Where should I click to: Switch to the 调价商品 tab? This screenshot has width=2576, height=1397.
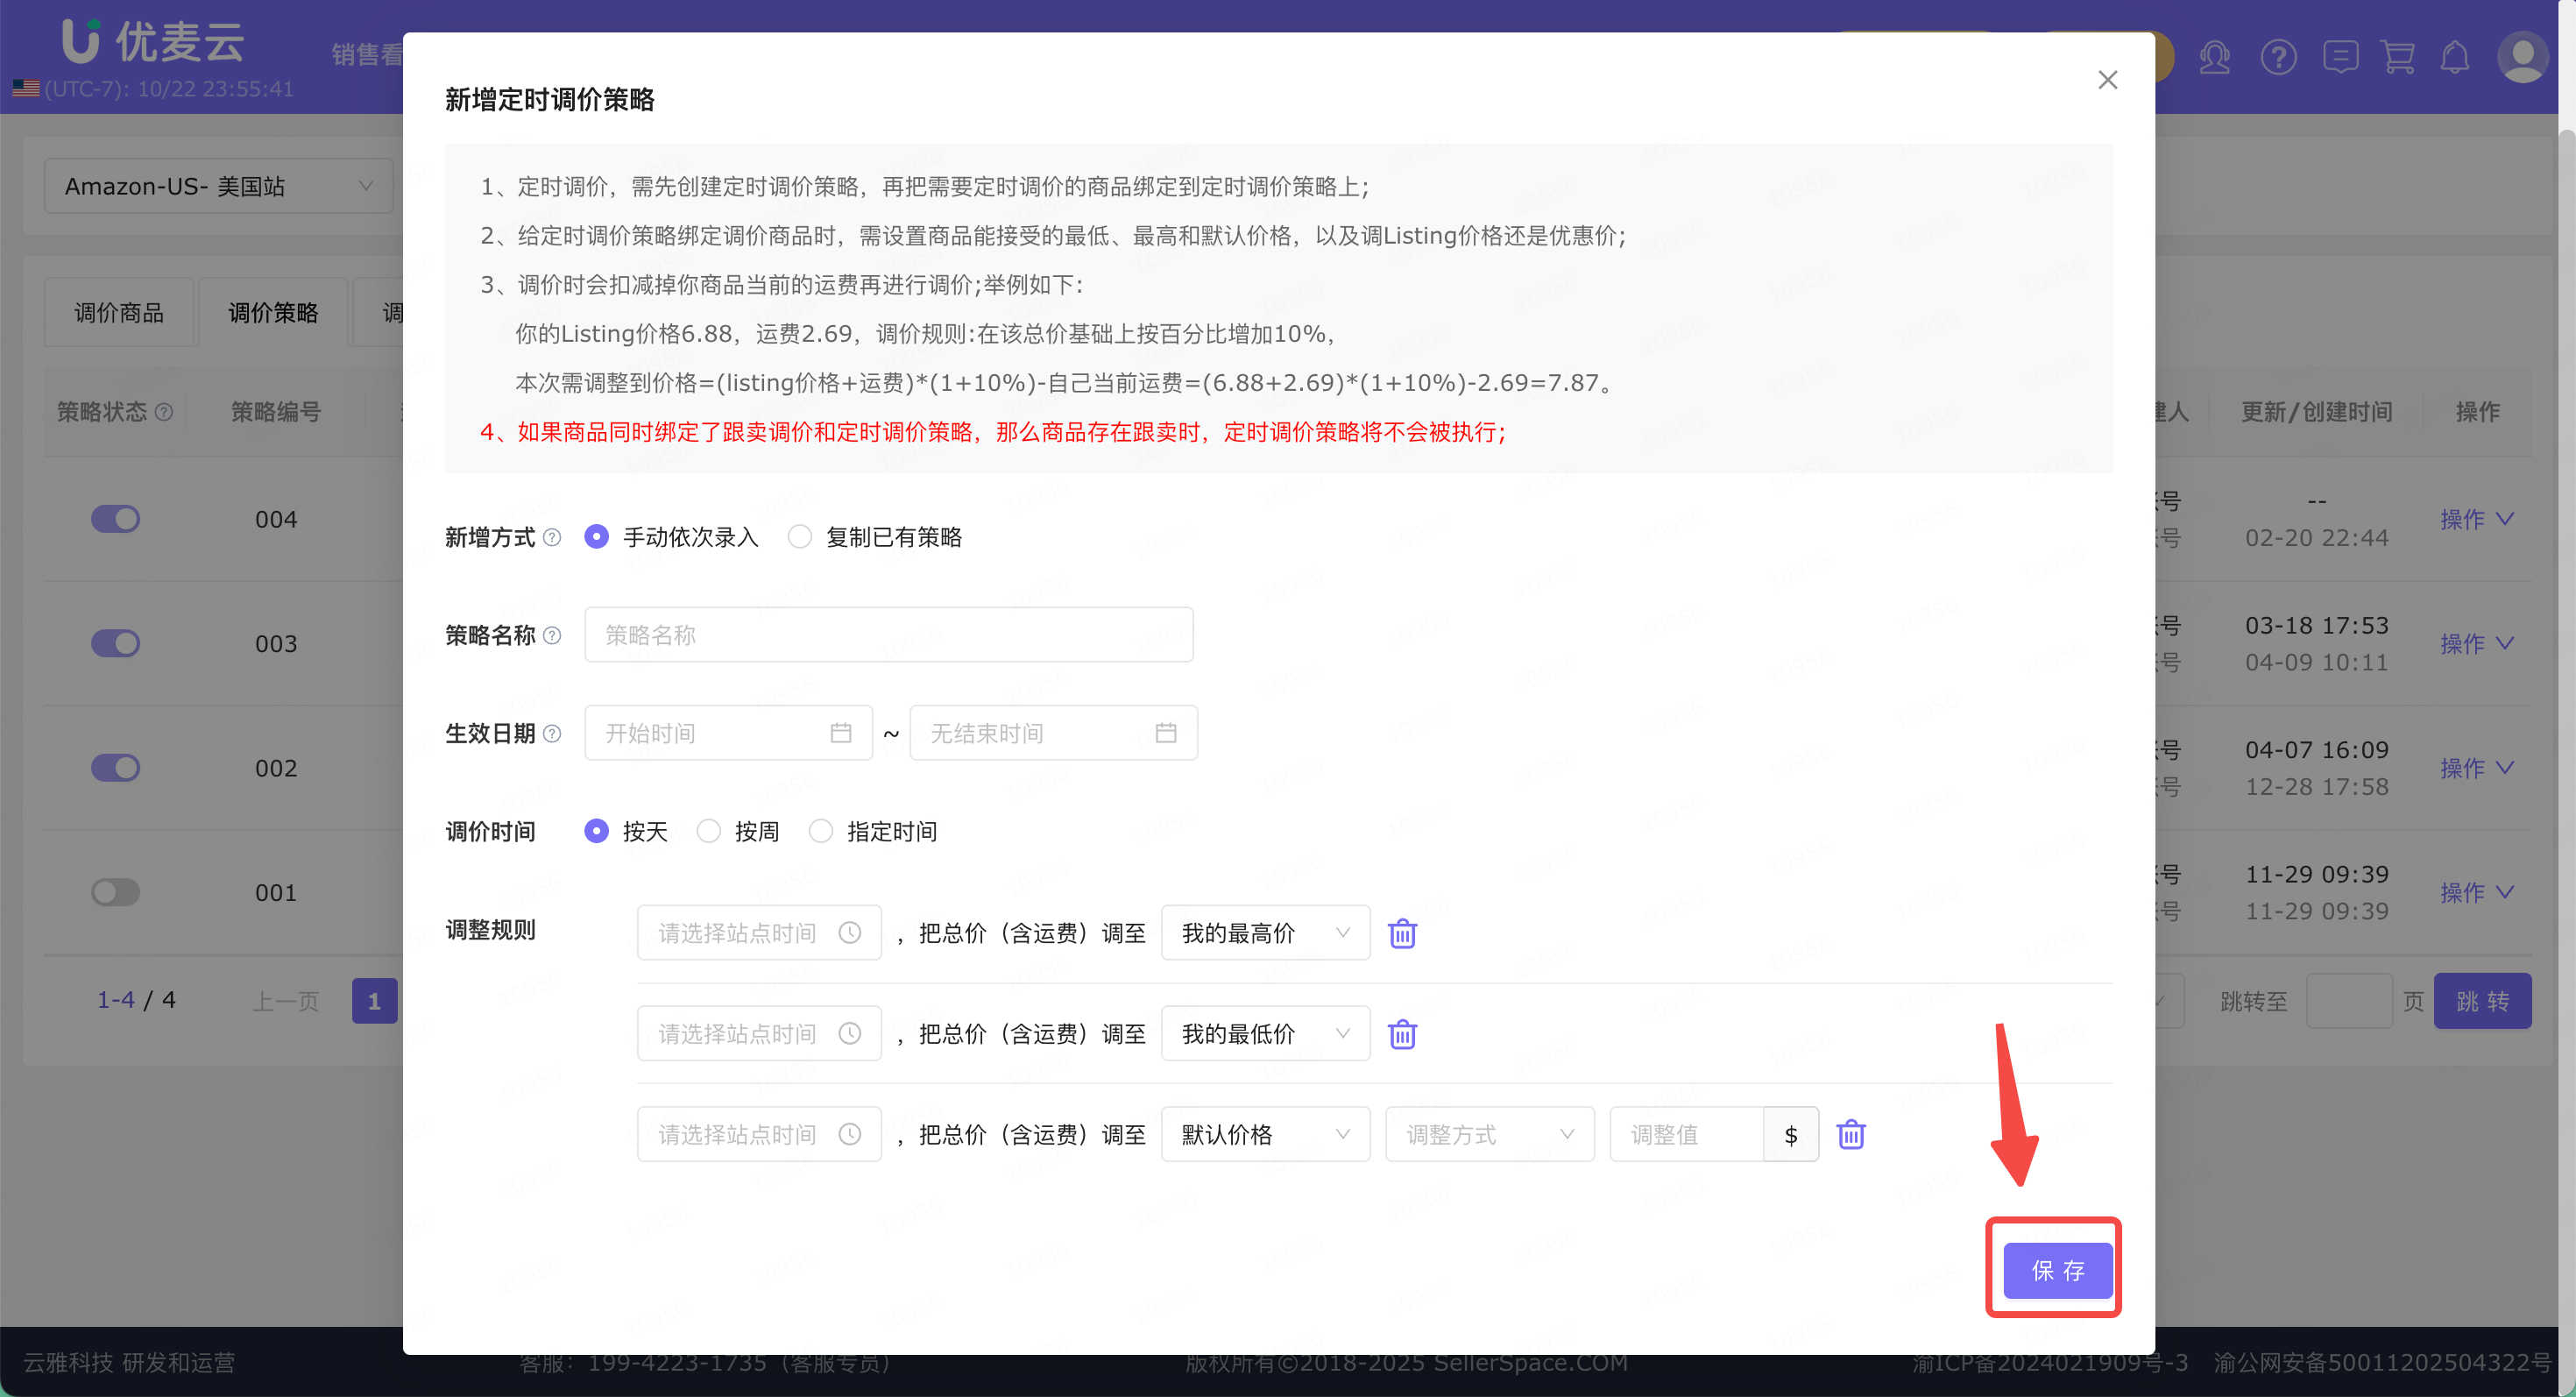point(119,313)
